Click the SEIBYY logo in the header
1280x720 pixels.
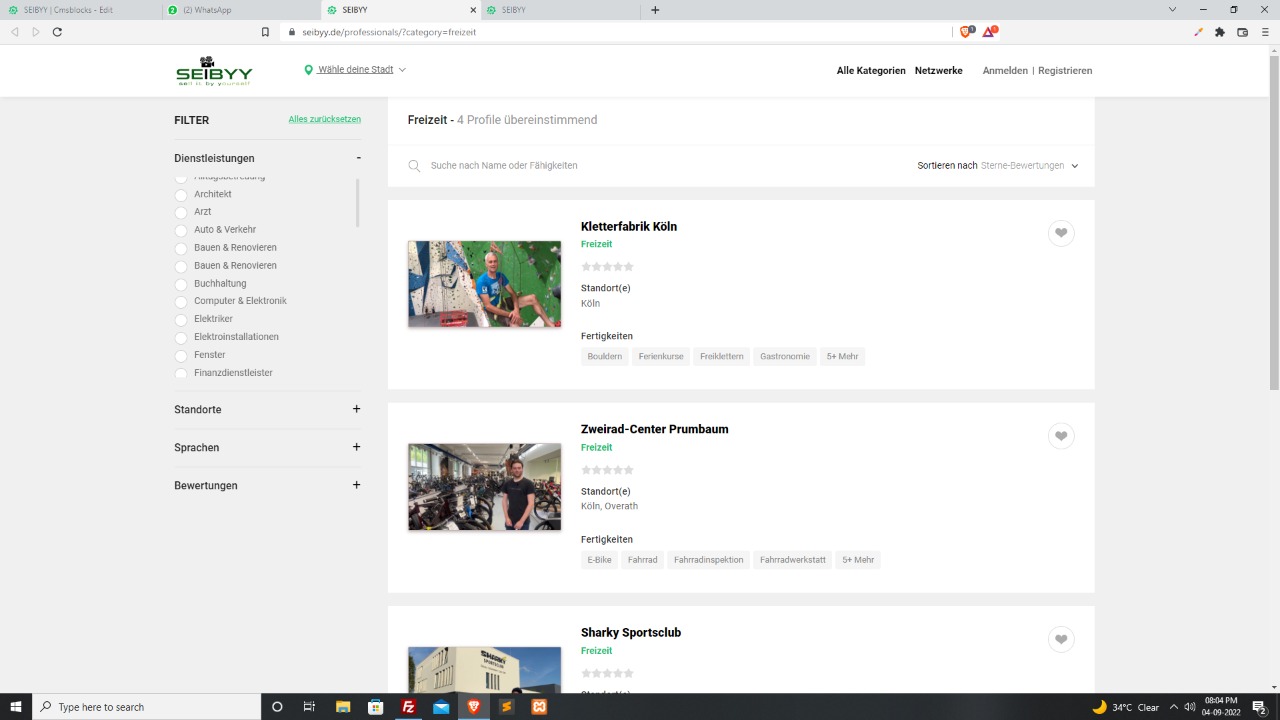click(214, 71)
